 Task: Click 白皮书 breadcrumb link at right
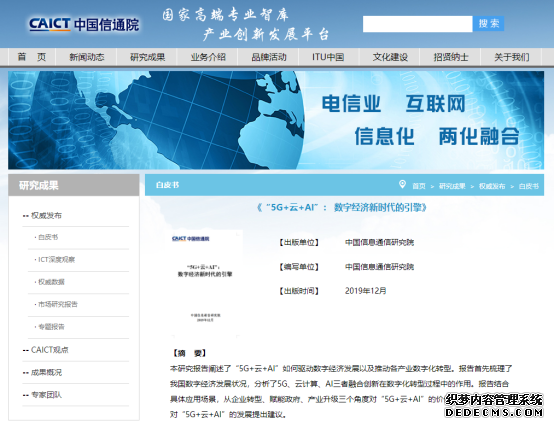pos(529,186)
